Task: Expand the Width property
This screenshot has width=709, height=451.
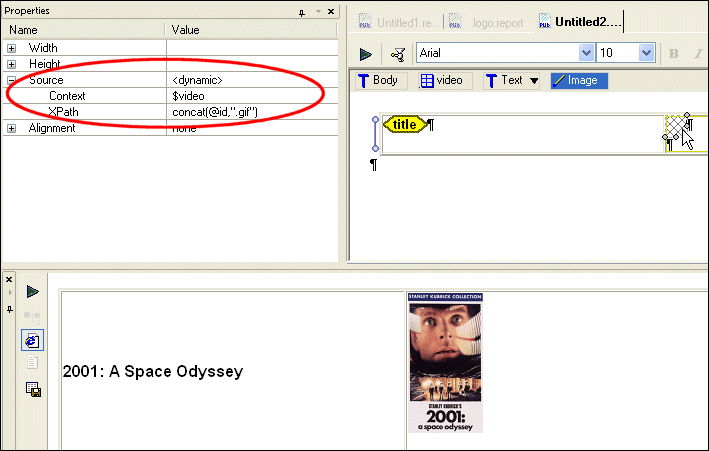Action: point(12,48)
